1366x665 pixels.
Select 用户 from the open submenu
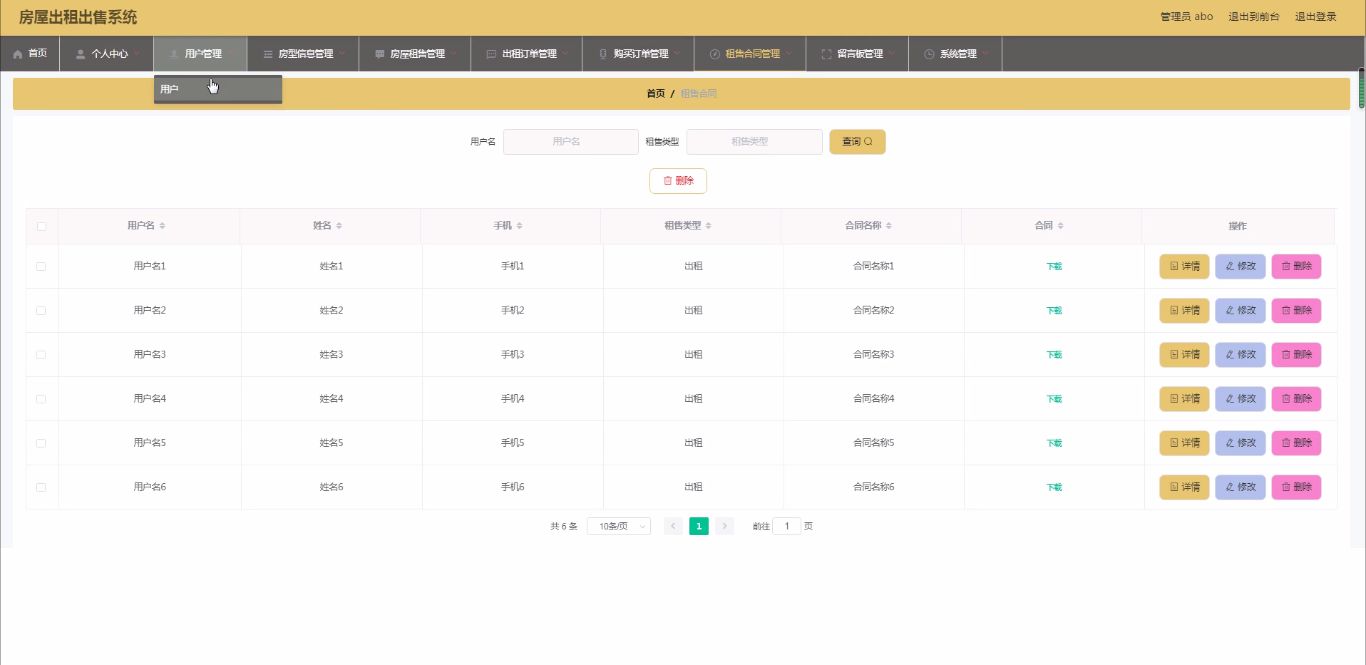pos(218,89)
